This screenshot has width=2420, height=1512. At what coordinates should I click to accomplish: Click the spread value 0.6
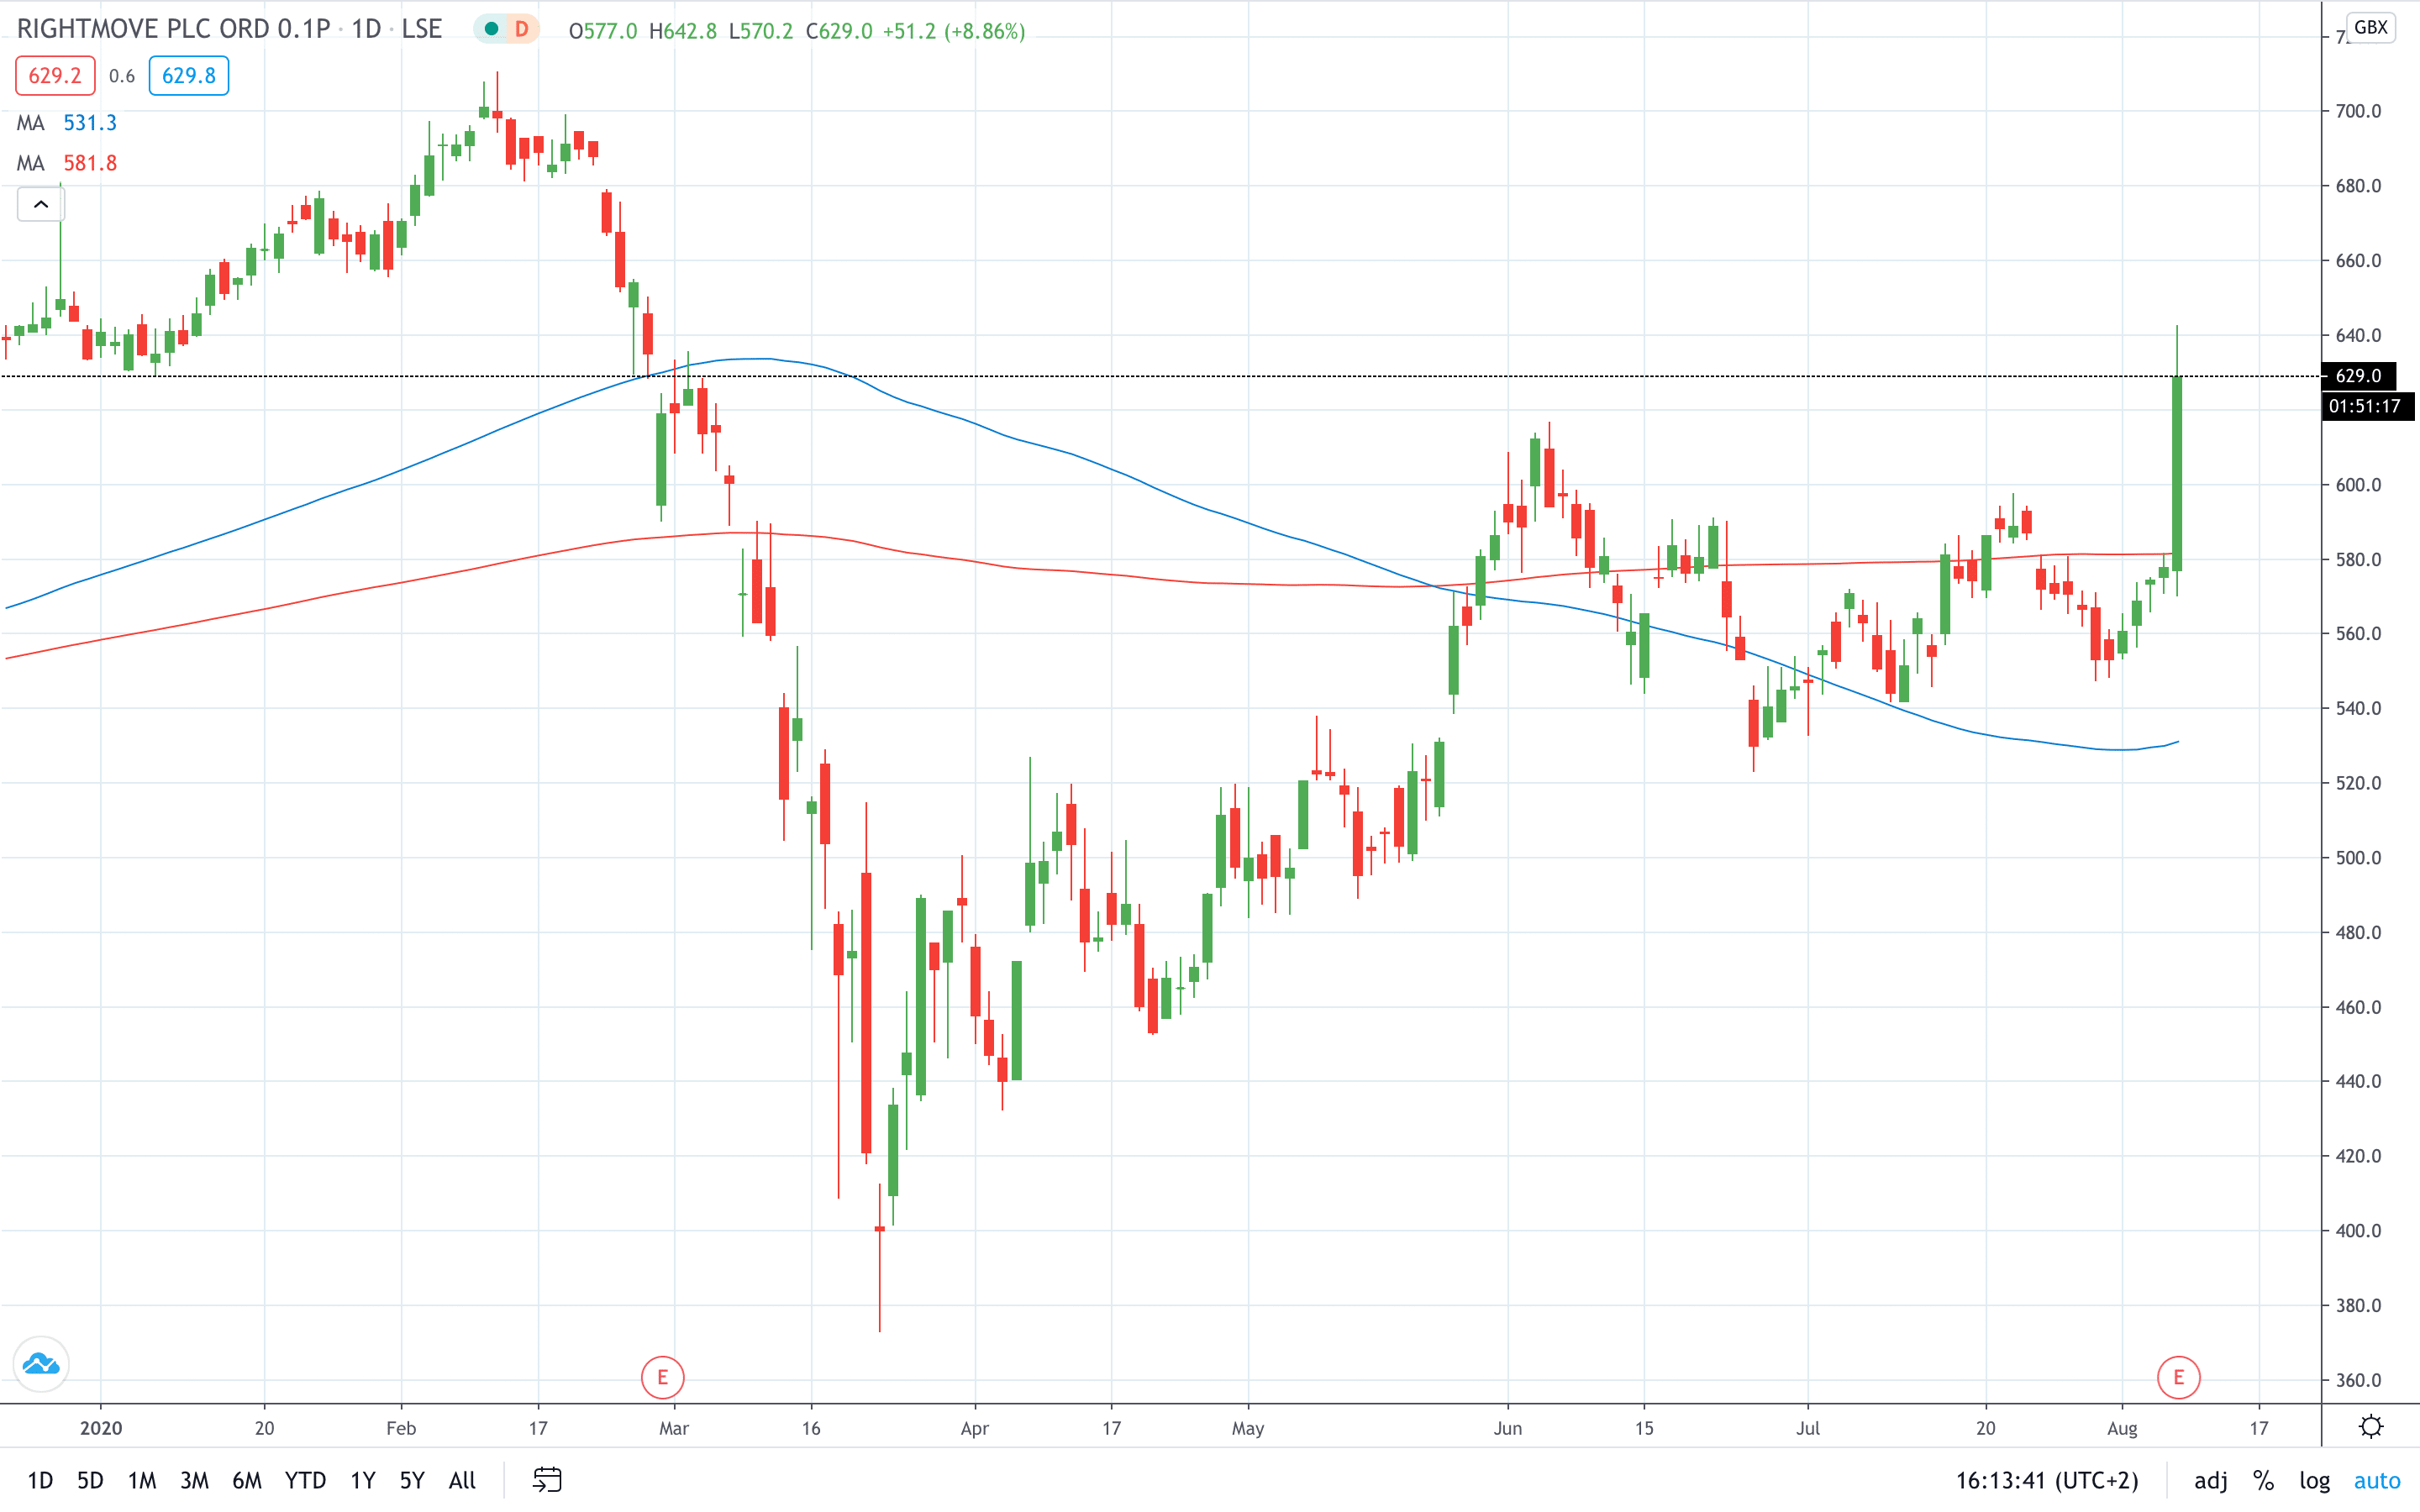[122, 76]
